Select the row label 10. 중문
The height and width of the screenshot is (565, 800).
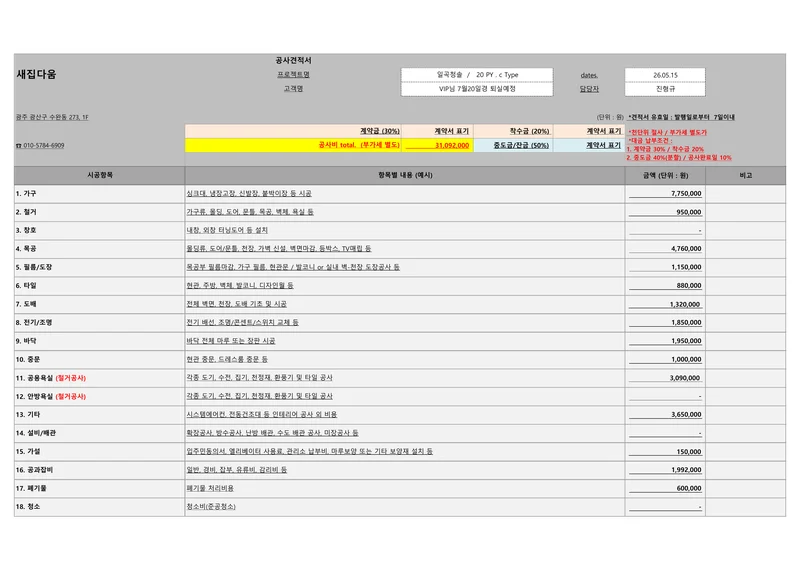click(x=28, y=359)
